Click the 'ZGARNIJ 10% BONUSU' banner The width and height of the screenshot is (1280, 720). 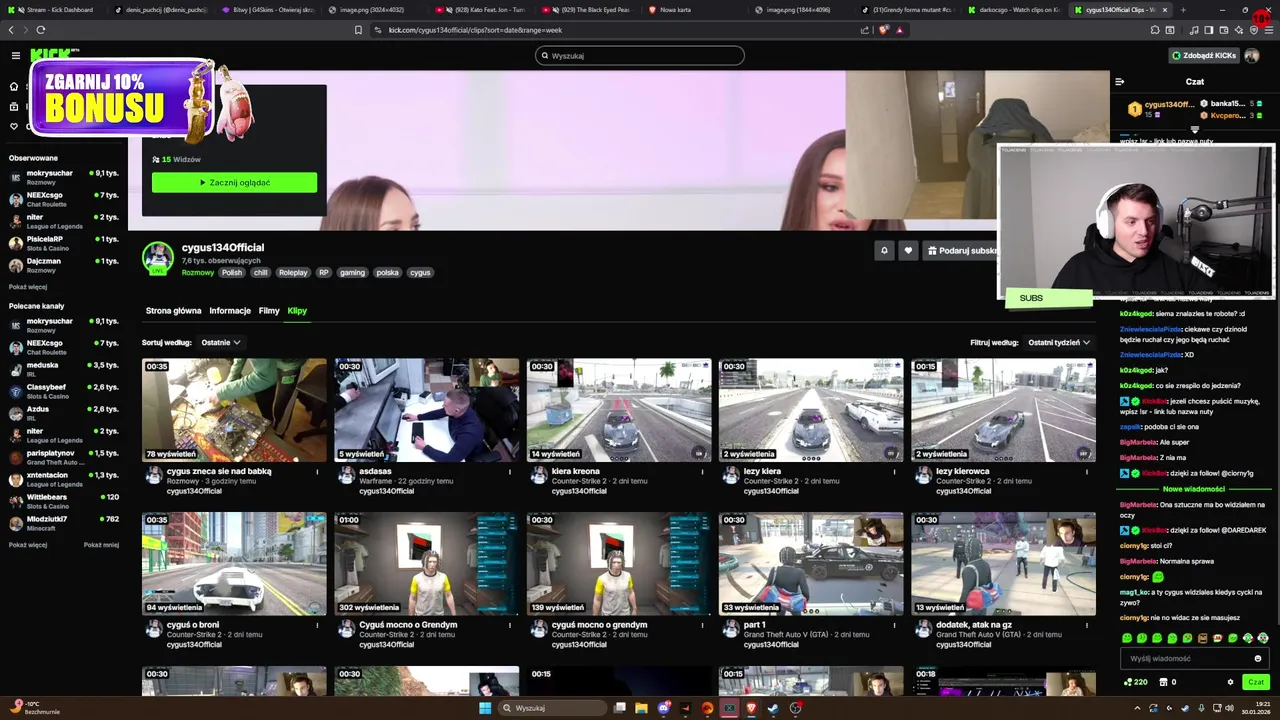[122, 99]
